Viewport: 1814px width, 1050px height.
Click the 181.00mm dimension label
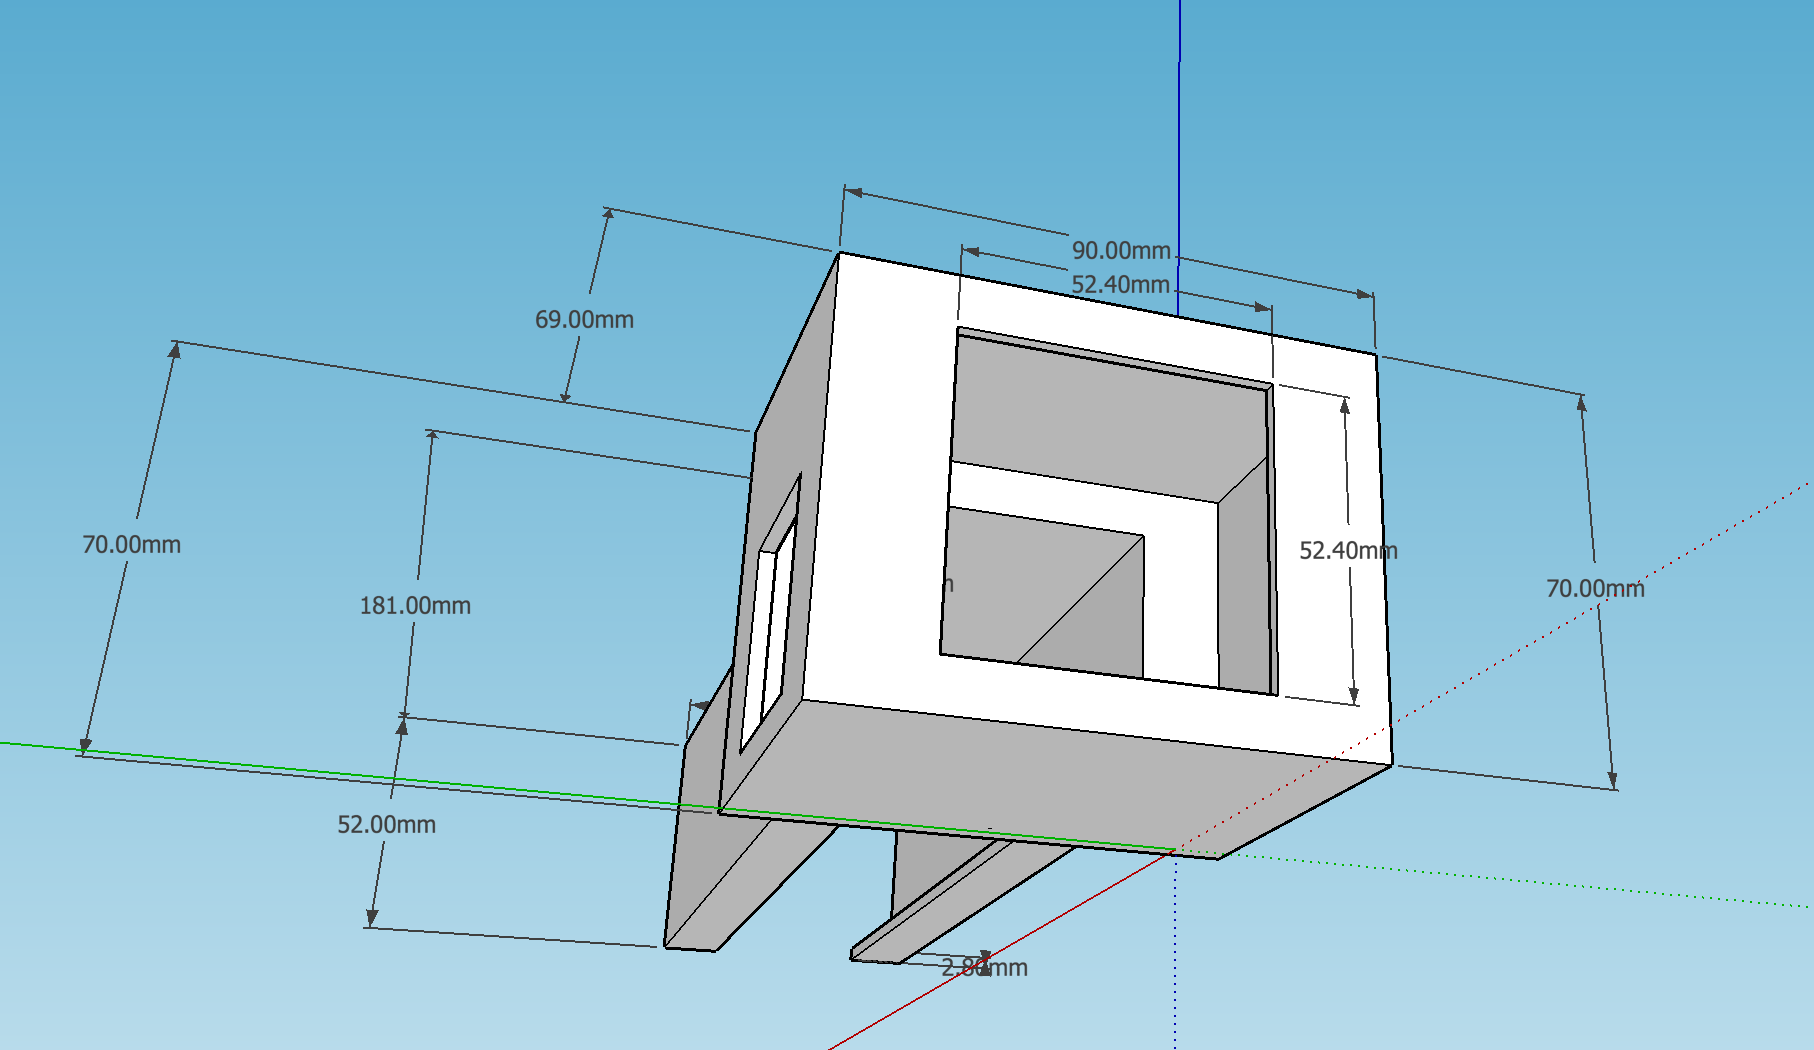coord(415,606)
